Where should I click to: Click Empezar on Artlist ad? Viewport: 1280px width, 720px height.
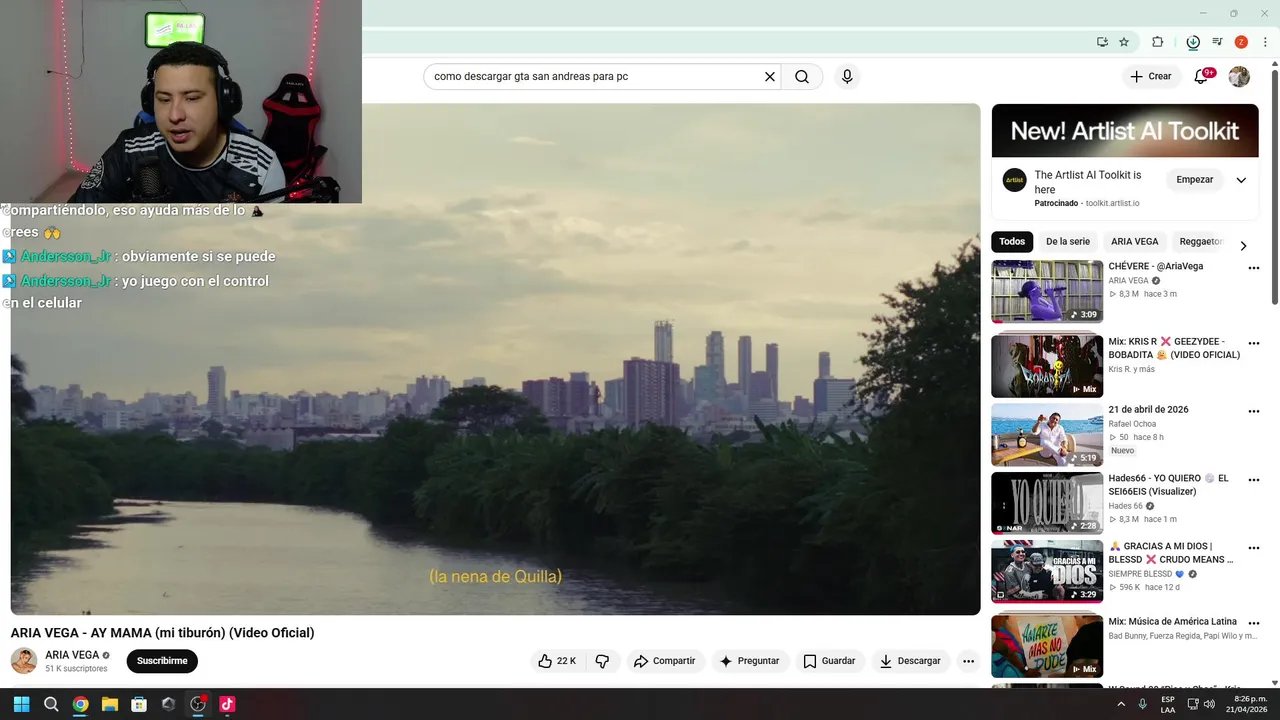1194,180
